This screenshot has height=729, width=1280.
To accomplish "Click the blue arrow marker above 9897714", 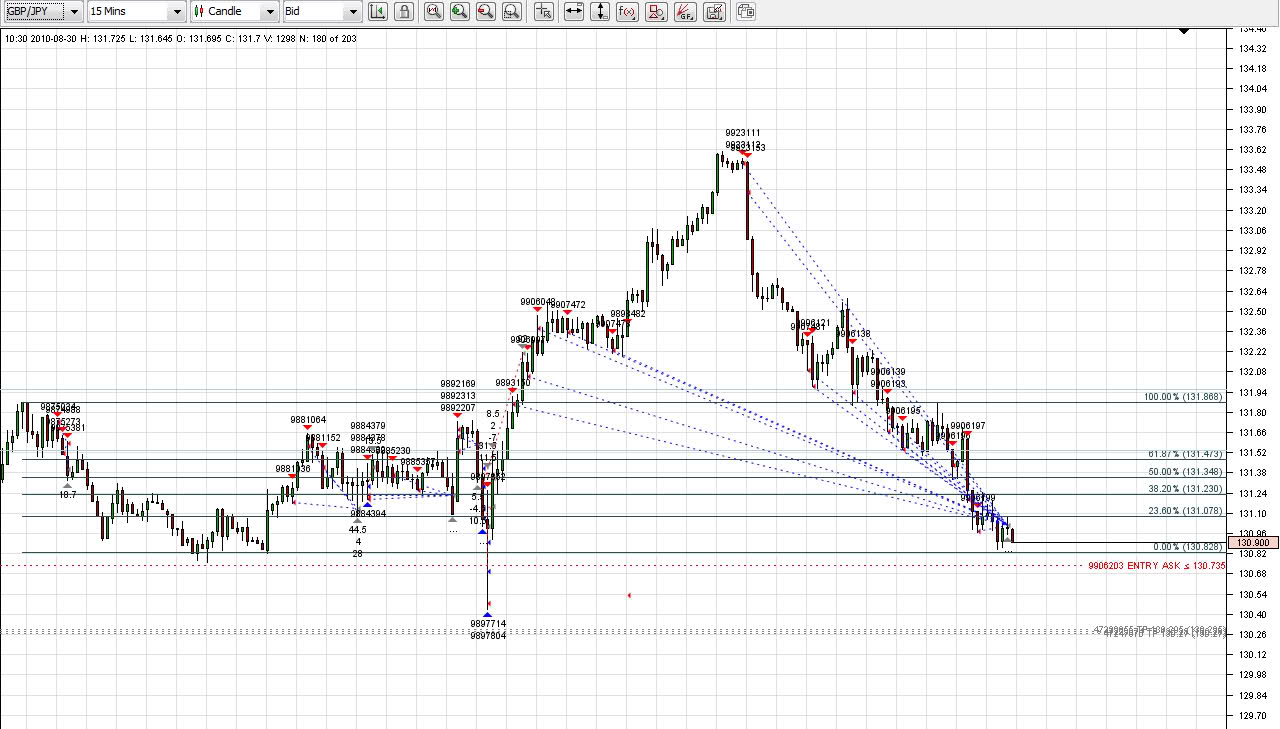I will (488, 613).
